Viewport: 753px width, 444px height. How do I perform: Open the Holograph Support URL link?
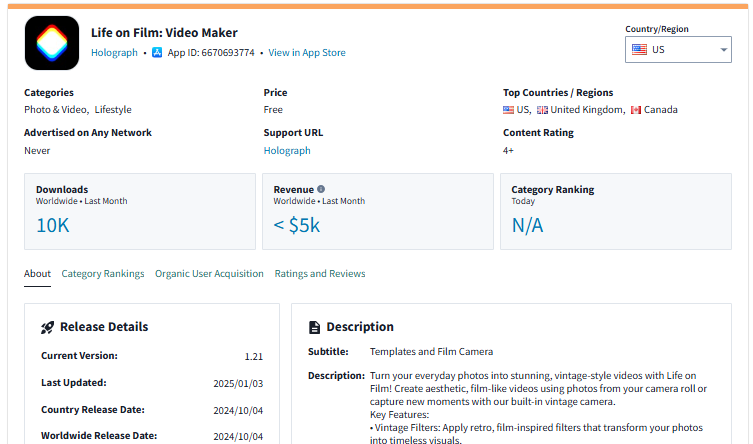(287, 151)
